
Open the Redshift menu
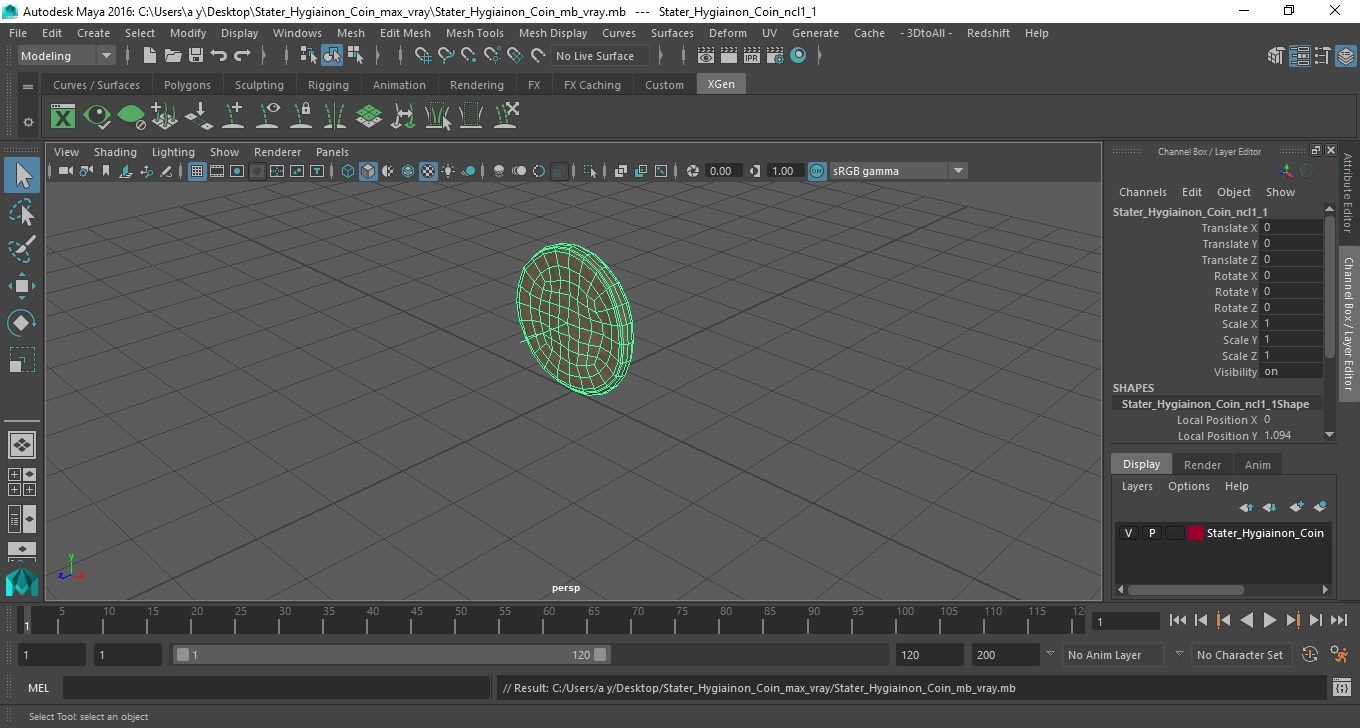[x=988, y=33]
